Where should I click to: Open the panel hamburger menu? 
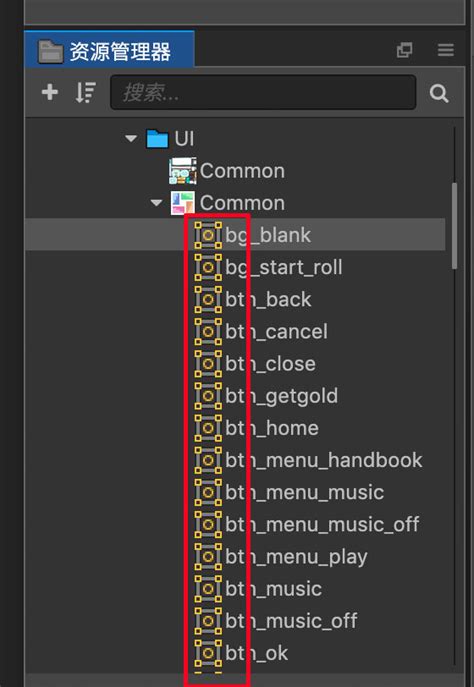coord(446,50)
